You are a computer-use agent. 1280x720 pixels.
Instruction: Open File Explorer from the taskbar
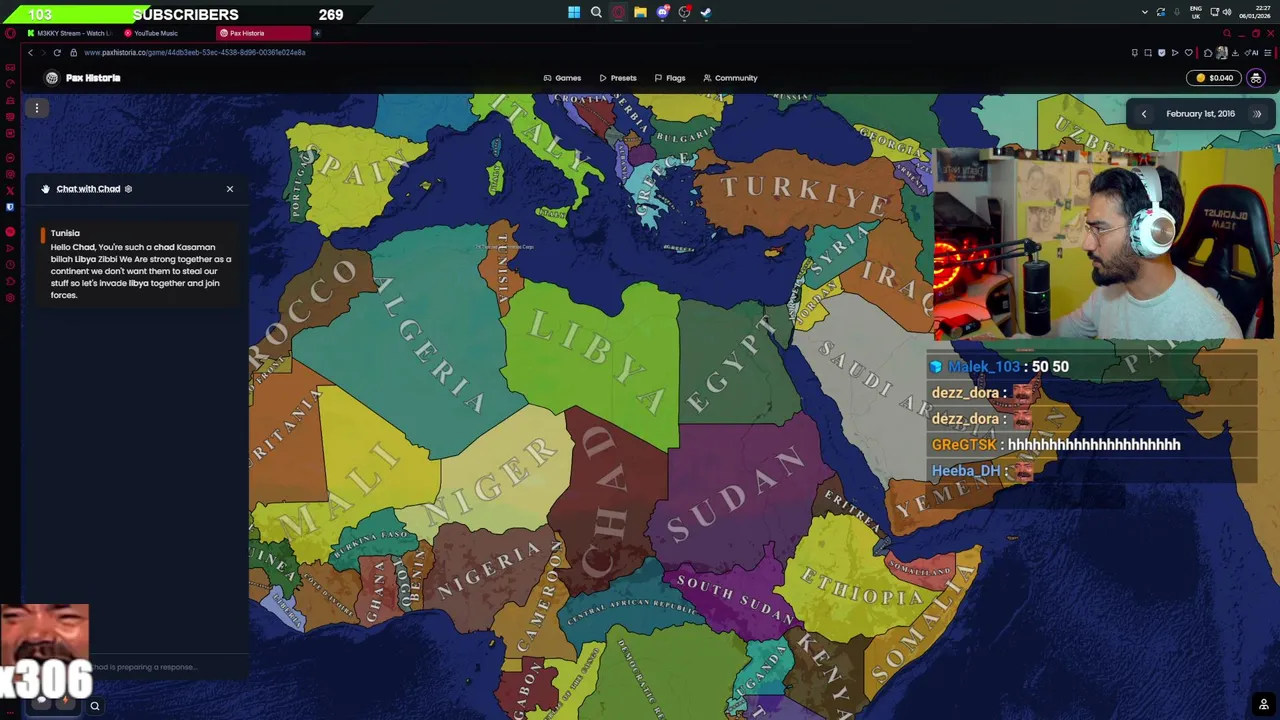tap(640, 13)
